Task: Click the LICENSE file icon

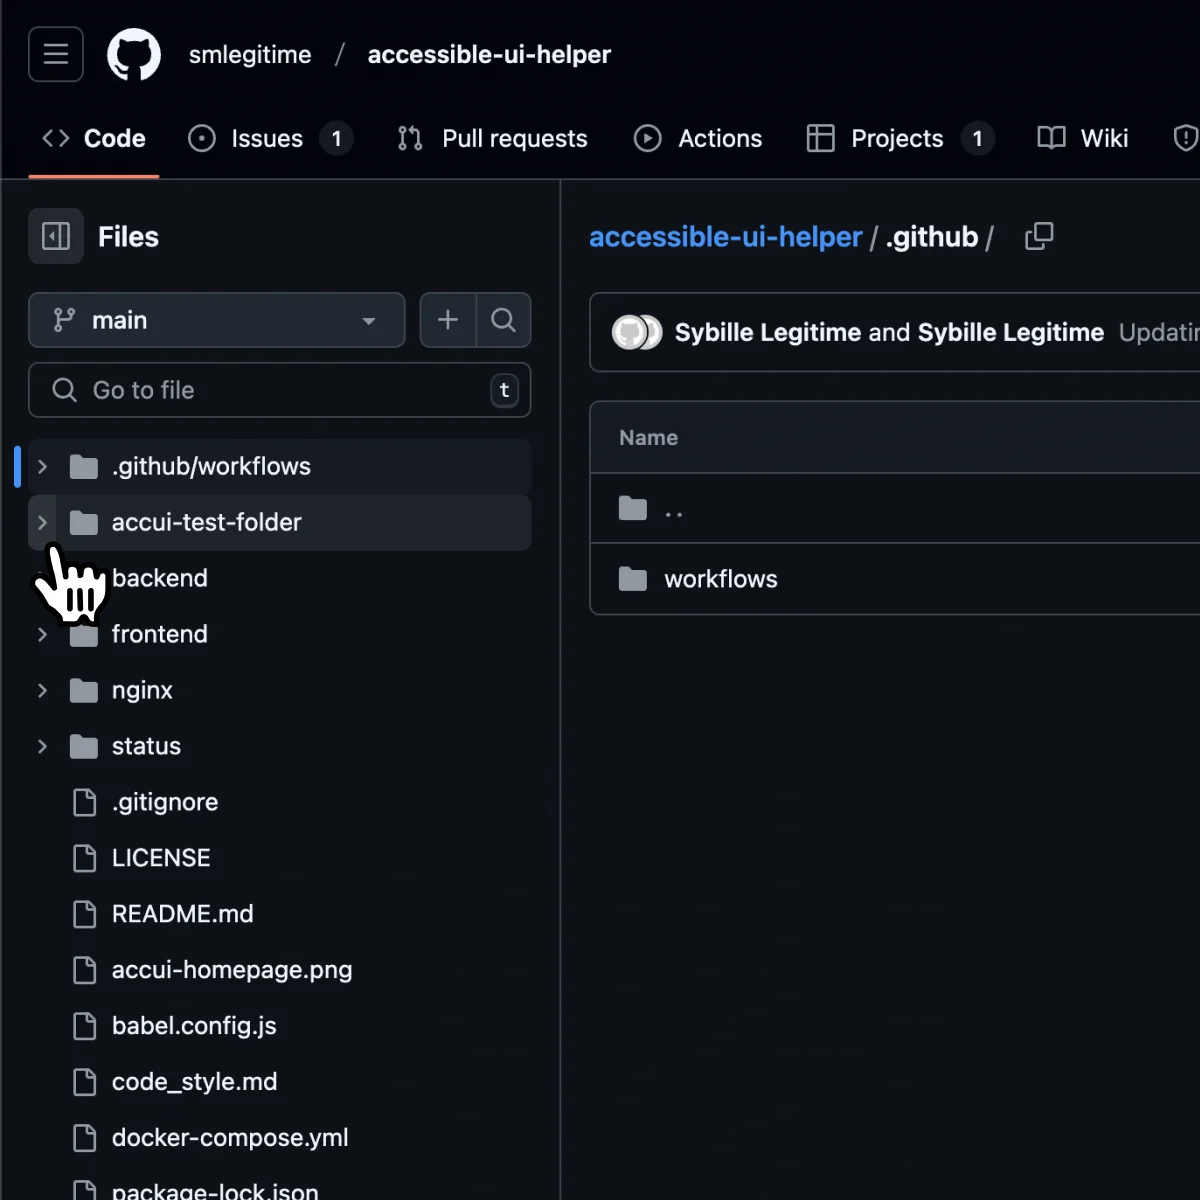Action: 85,858
